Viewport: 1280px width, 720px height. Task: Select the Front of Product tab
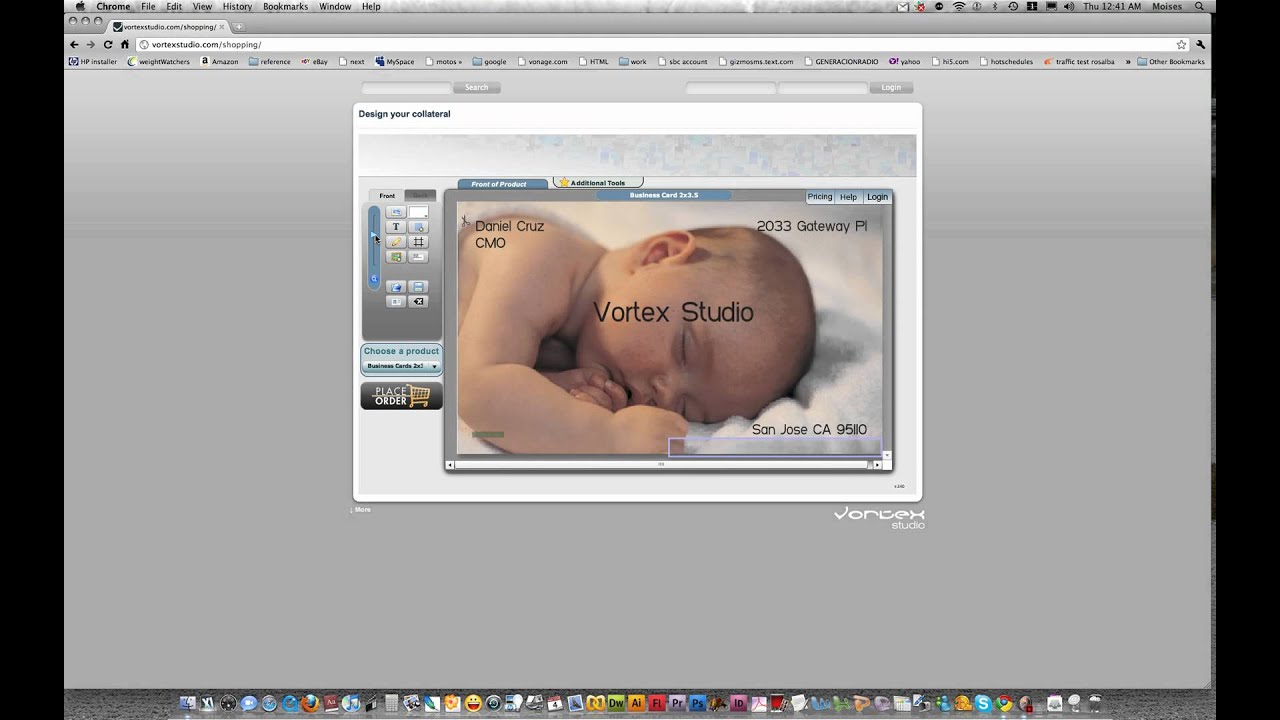pos(502,184)
